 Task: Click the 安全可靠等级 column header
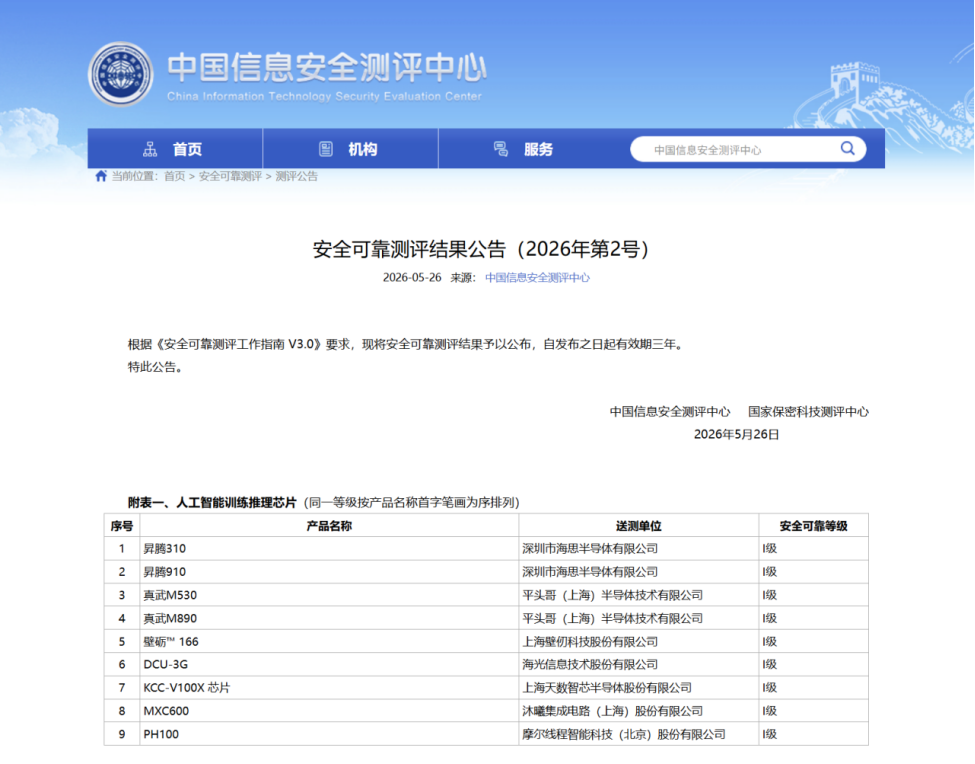point(813,526)
